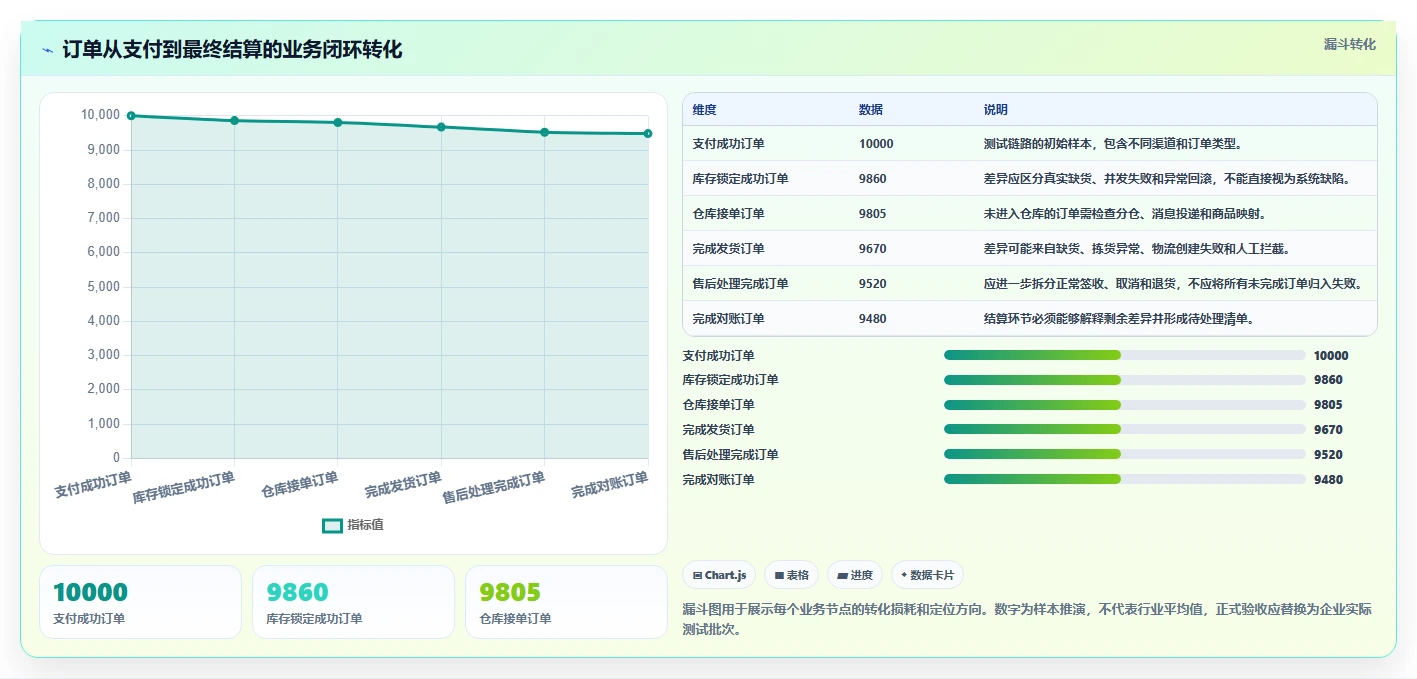Click the chart data point for 支付成功订单
This screenshot has width=1417, height=679.
pos(131,116)
